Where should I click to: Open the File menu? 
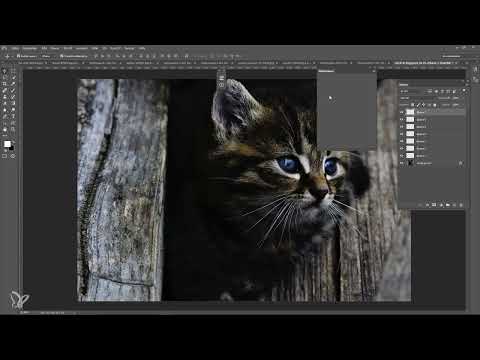pyautogui.click(x=14, y=48)
